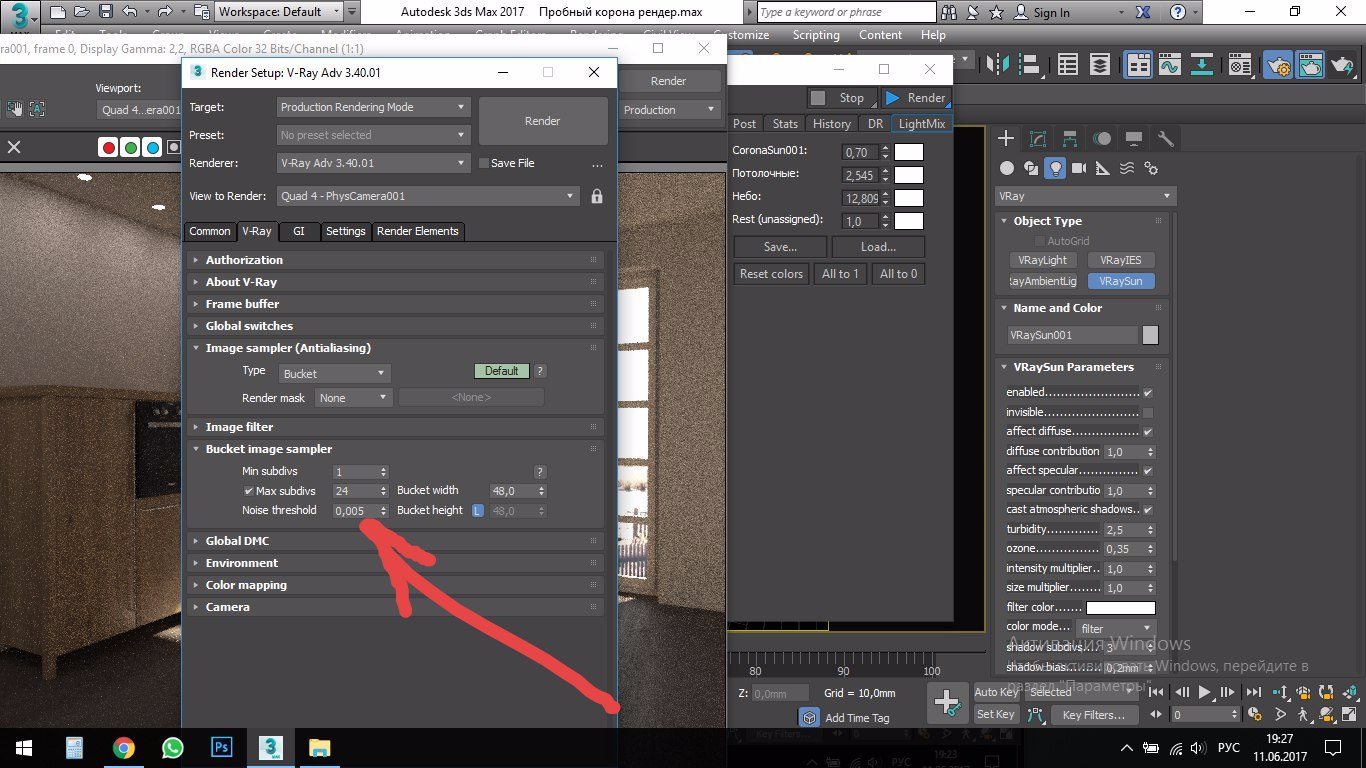Screen dimensions: 1366x768
Task: Open the History tab in frame buffer
Action: tap(832, 124)
